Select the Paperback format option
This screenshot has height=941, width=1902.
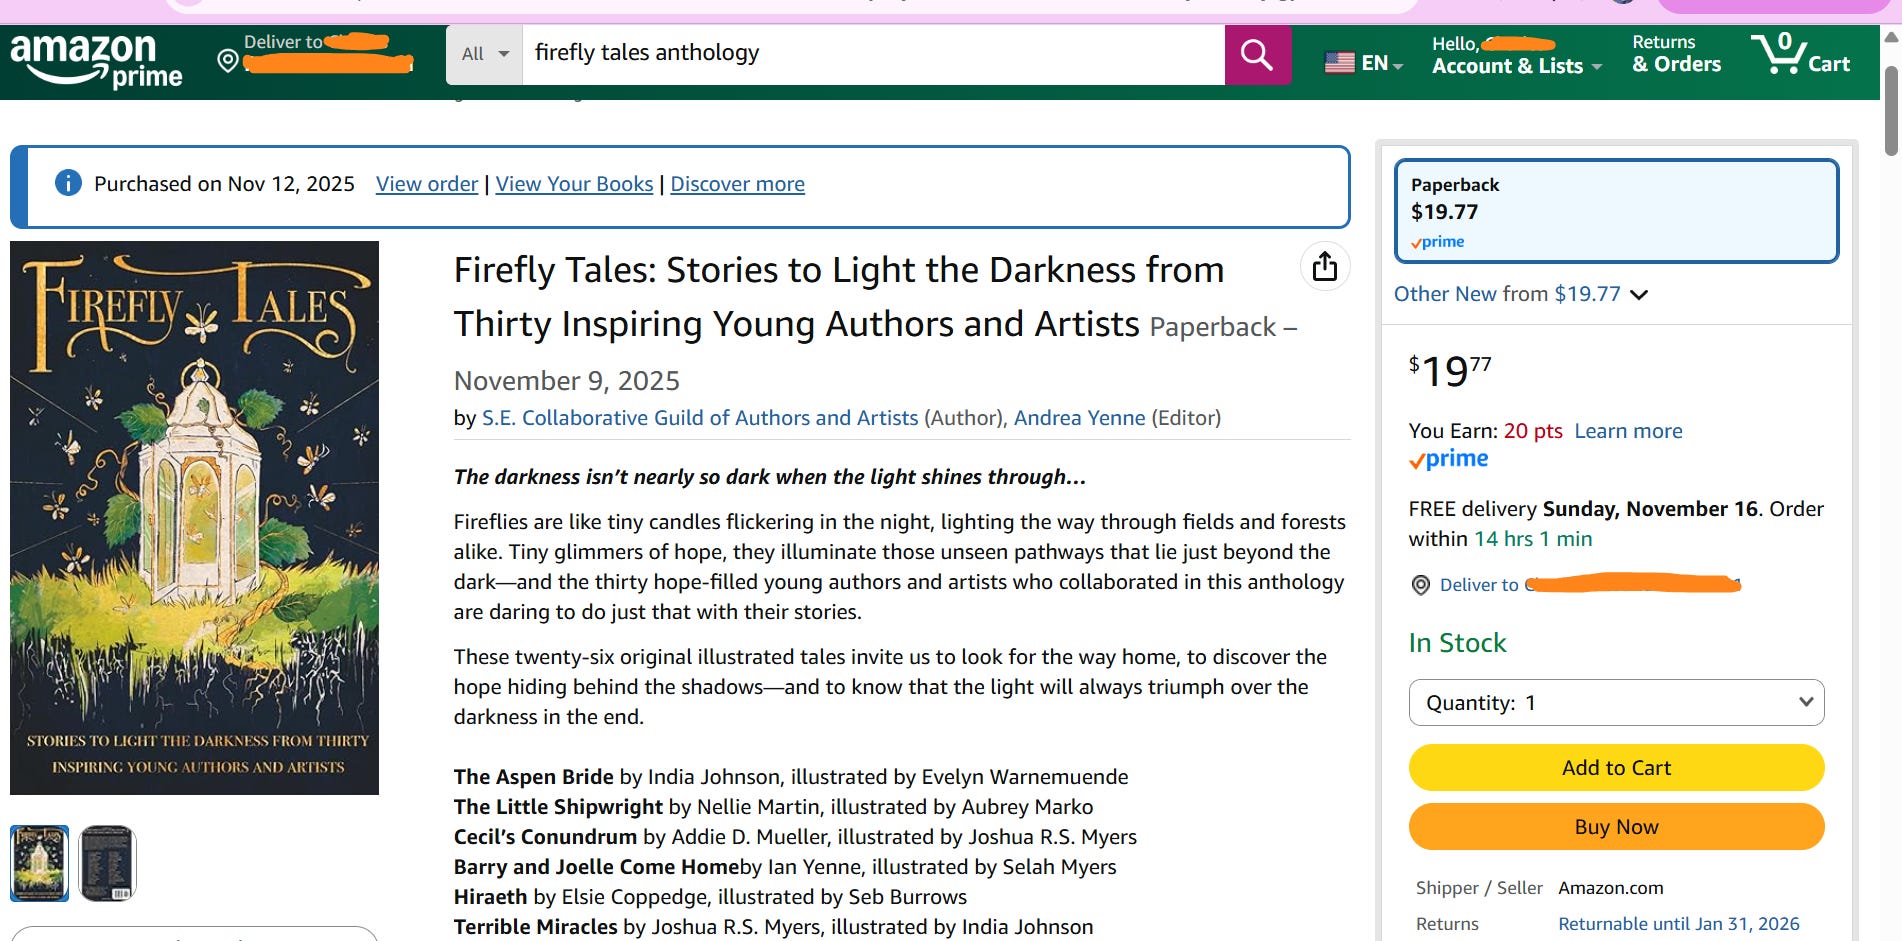[1616, 211]
